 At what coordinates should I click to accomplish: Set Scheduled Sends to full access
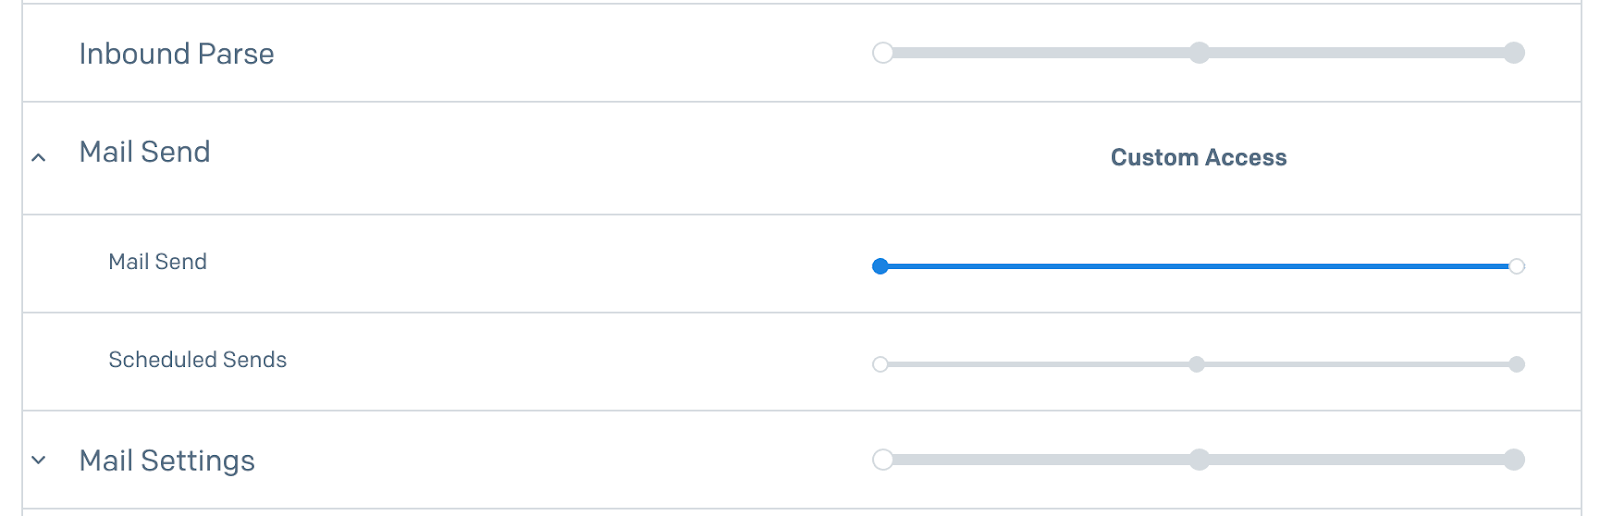click(x=1516, y=364)
